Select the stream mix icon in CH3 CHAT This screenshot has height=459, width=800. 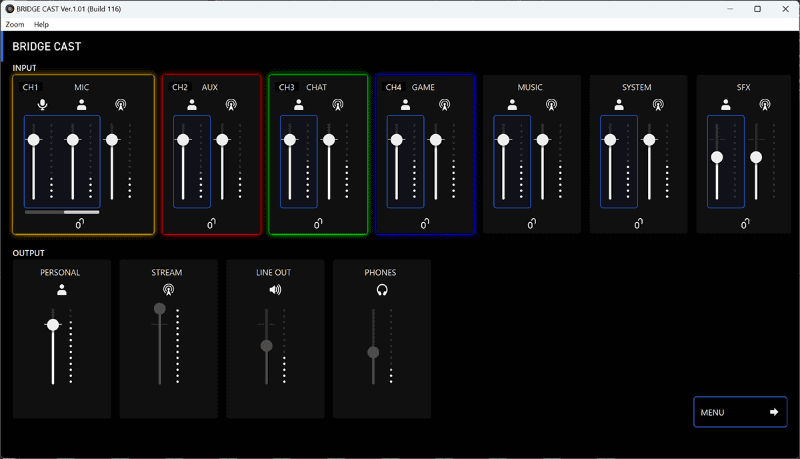(338, 105)
